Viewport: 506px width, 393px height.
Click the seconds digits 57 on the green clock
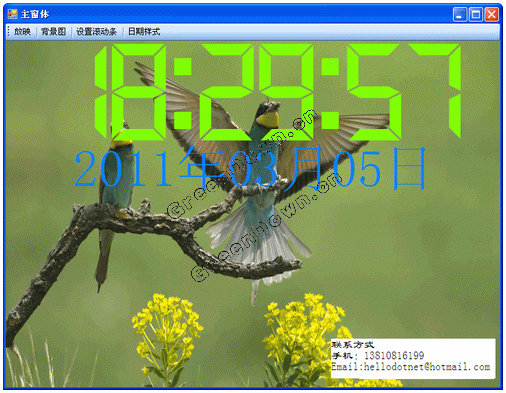point(404,92)
